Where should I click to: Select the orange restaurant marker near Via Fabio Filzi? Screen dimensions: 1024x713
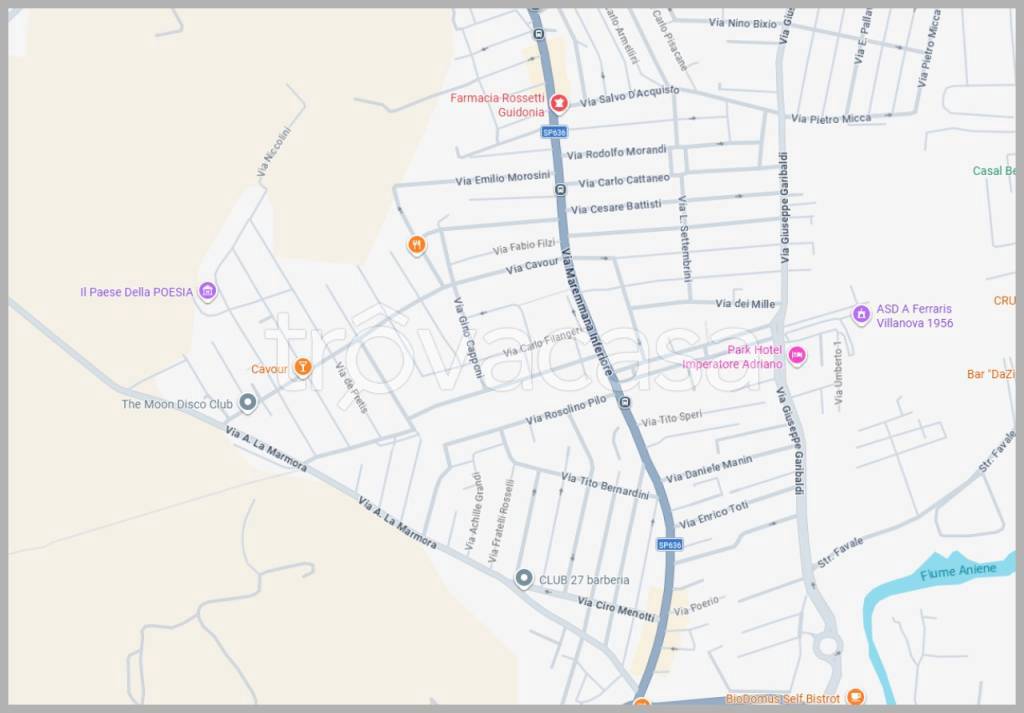pos(417,244)
